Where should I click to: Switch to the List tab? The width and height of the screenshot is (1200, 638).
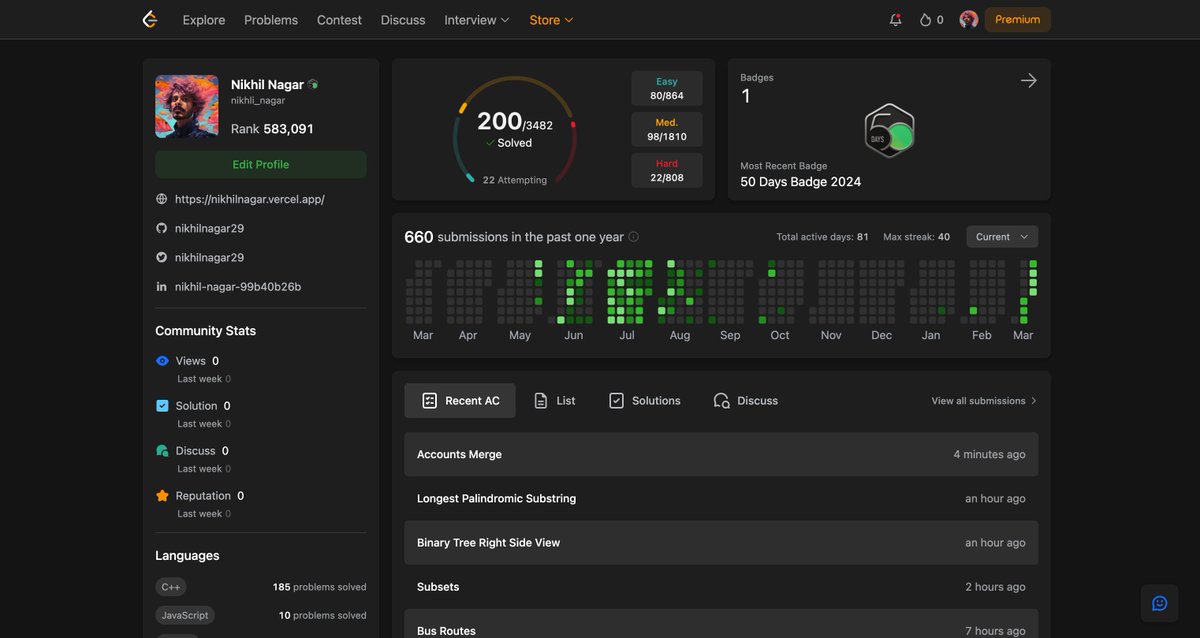(x=555, y=400)
